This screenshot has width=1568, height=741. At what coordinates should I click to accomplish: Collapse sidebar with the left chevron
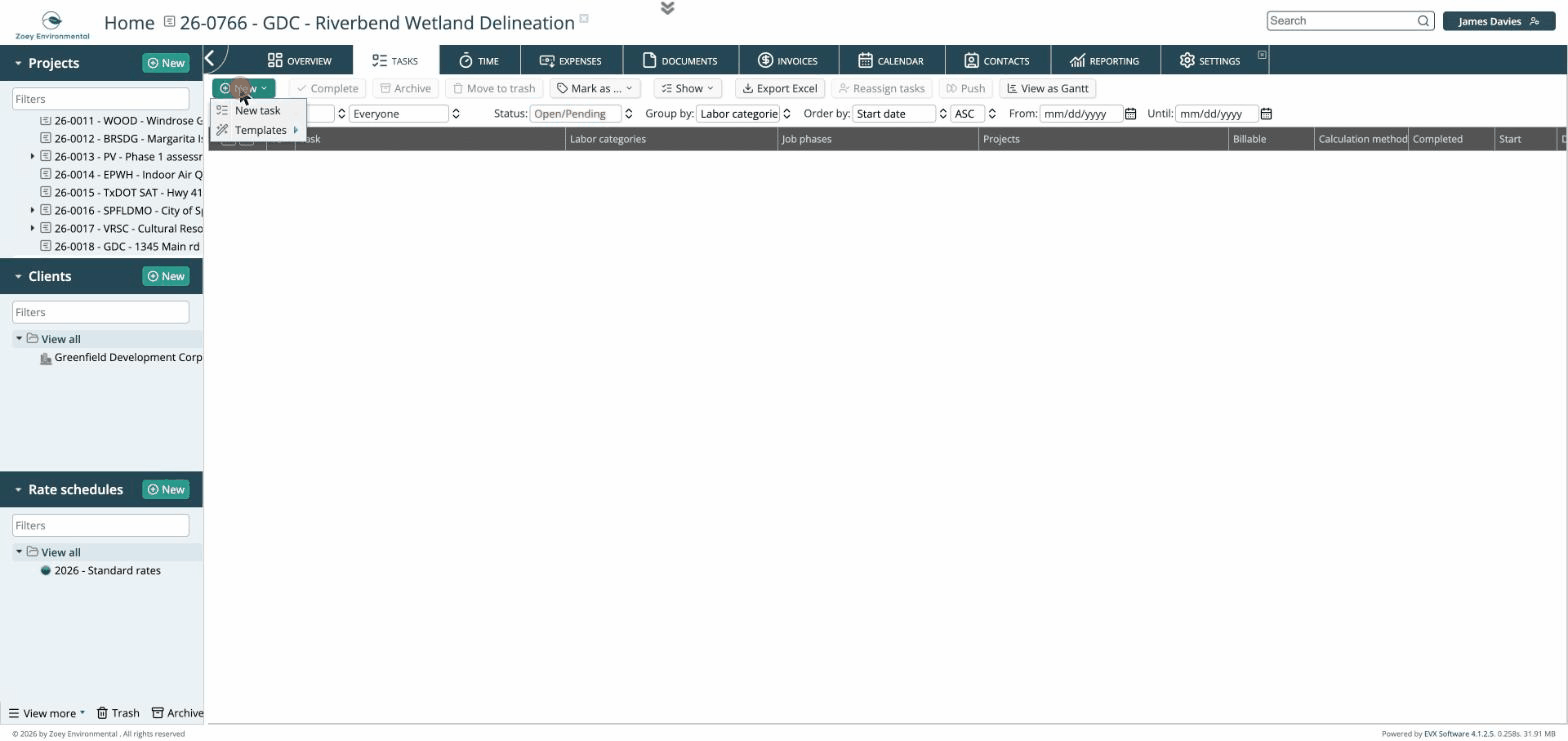click(210, 59)
